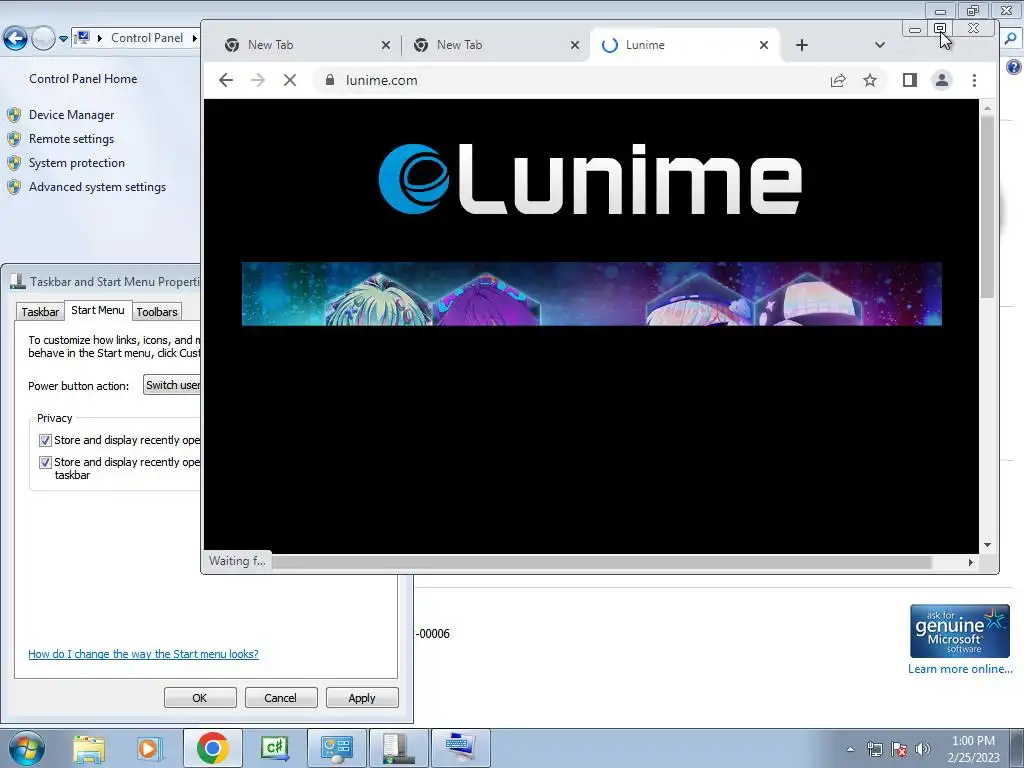The height and width of the screenshot is (768, 1024).
Task: Click the volume speaker tray icon
Action: [x=923, y=749]
